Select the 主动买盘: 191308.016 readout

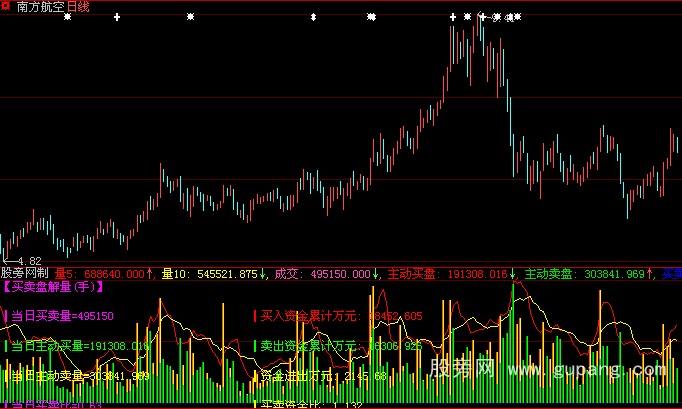pyautogui.click(x=448, y=274)
